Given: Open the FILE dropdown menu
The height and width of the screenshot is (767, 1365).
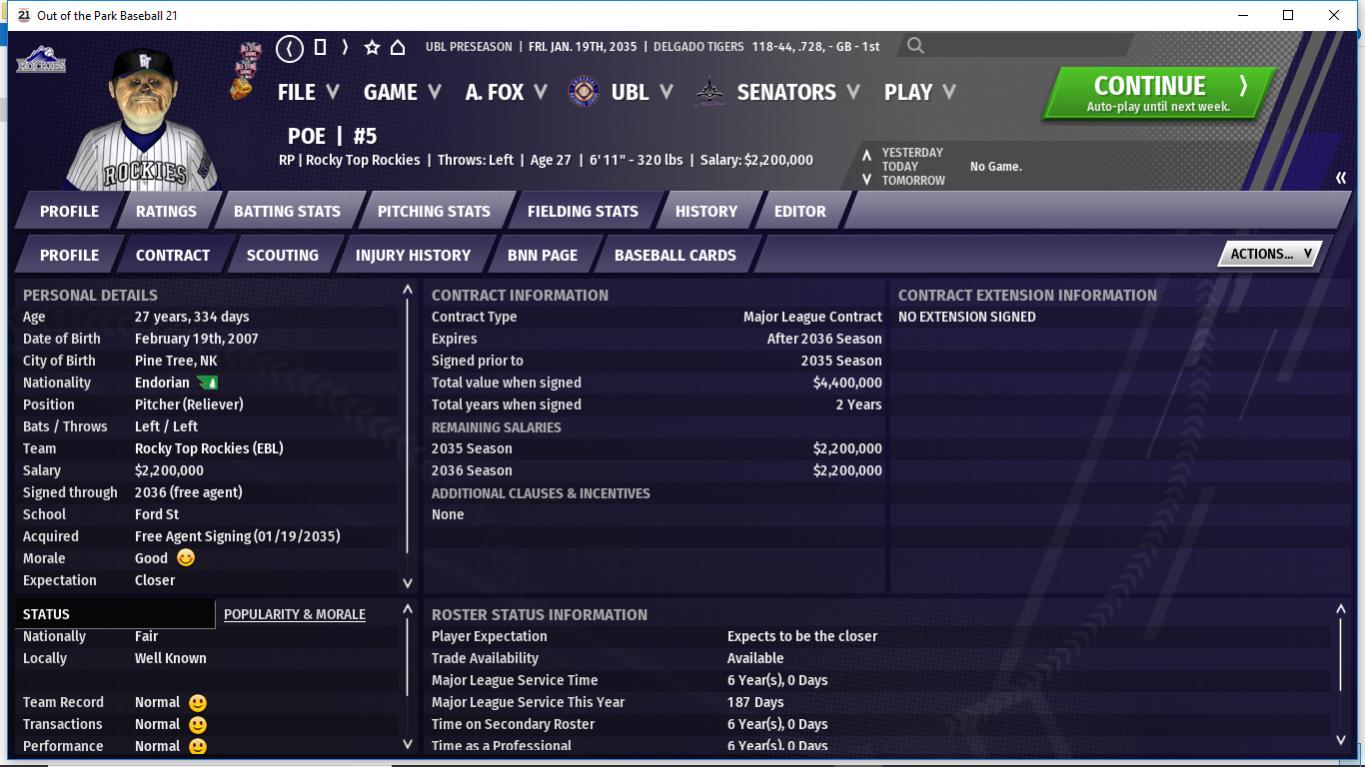Looking at the screenshot, I should click(307, 92).
